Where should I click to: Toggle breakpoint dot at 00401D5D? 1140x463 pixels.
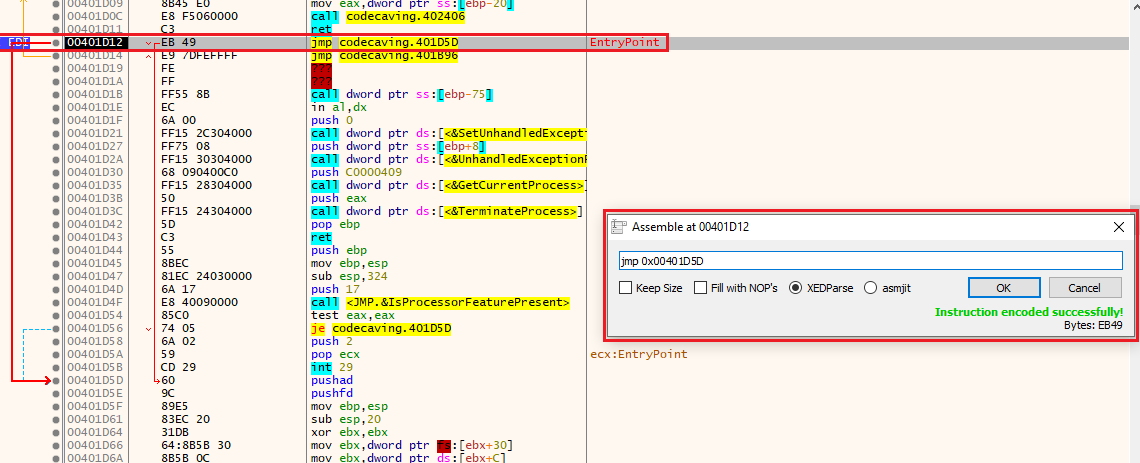coord(56,380)
